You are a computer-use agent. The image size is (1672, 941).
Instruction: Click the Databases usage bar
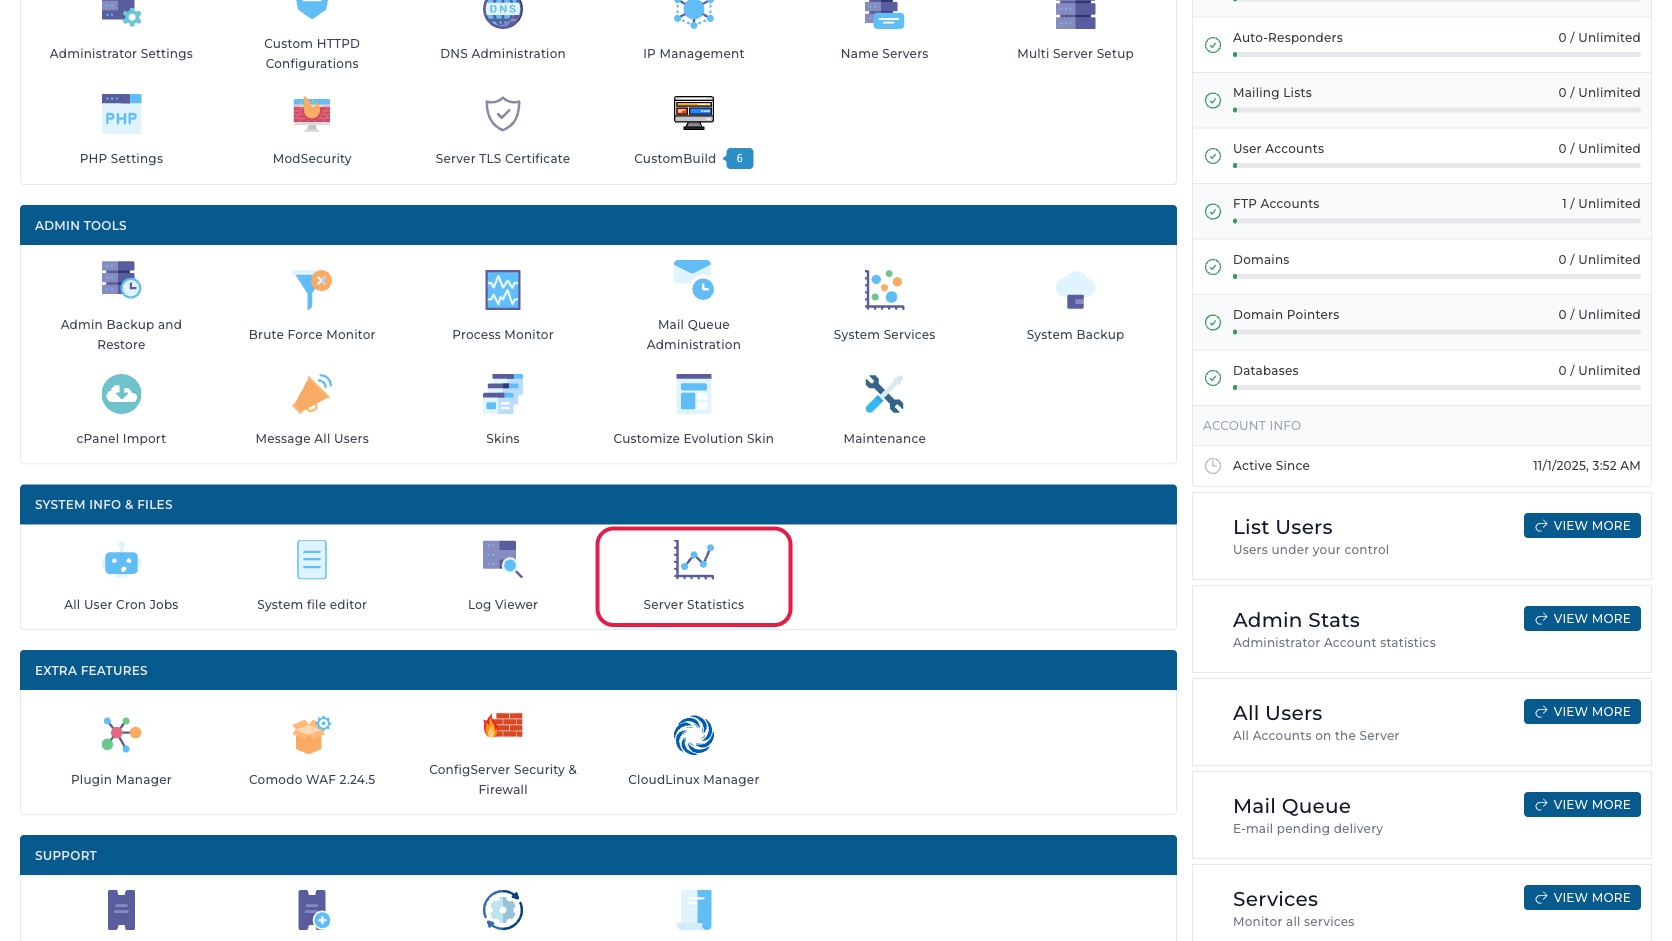tap(1437, 387)
